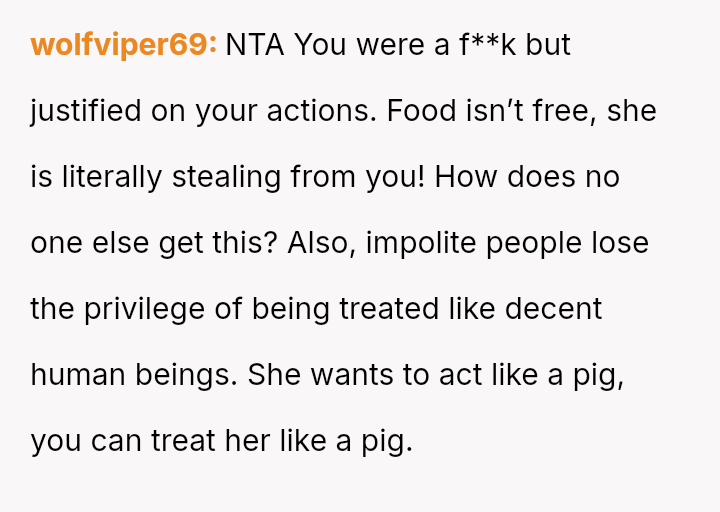Click the word decent

coord(553,309)
